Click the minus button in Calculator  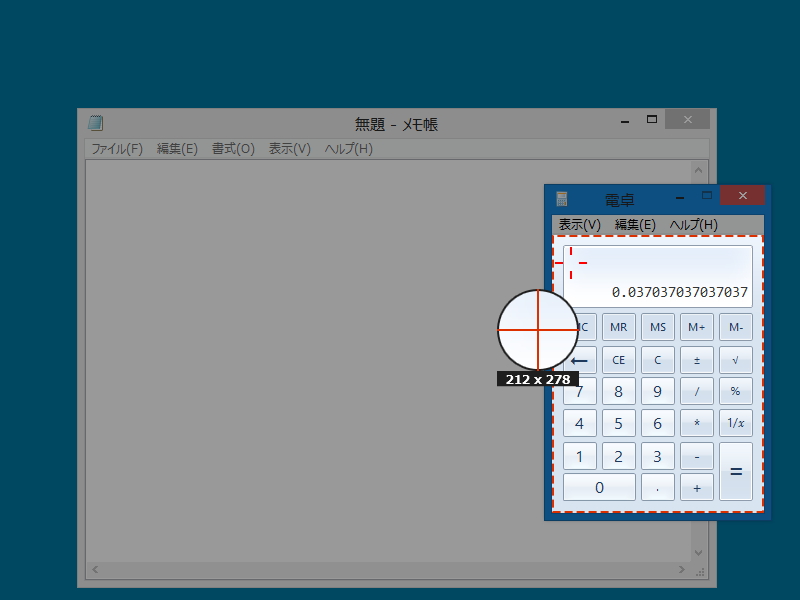(x=696, y=456)
